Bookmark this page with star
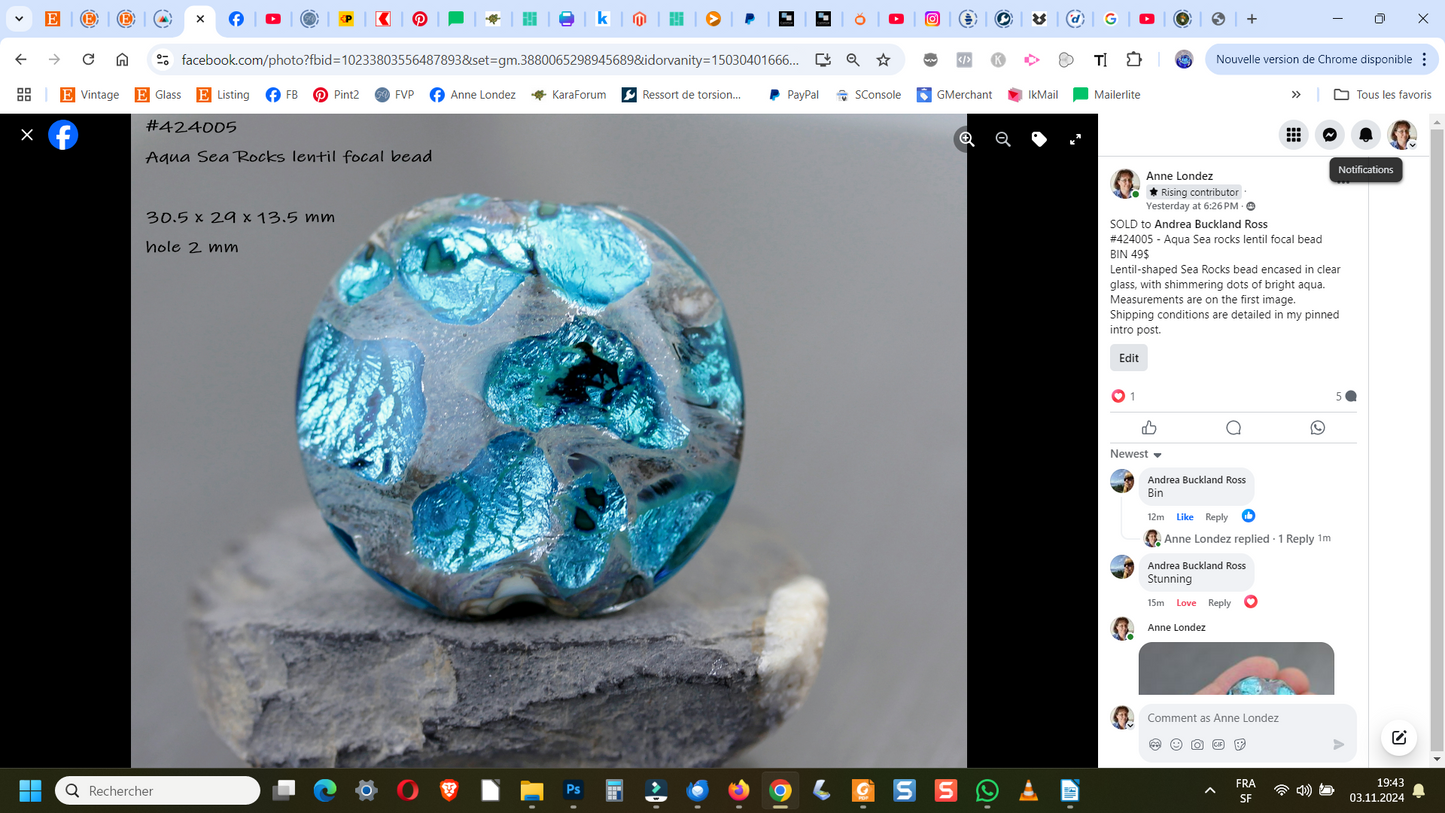Screen dimensions: 1445x813 [x=883, y=60]
